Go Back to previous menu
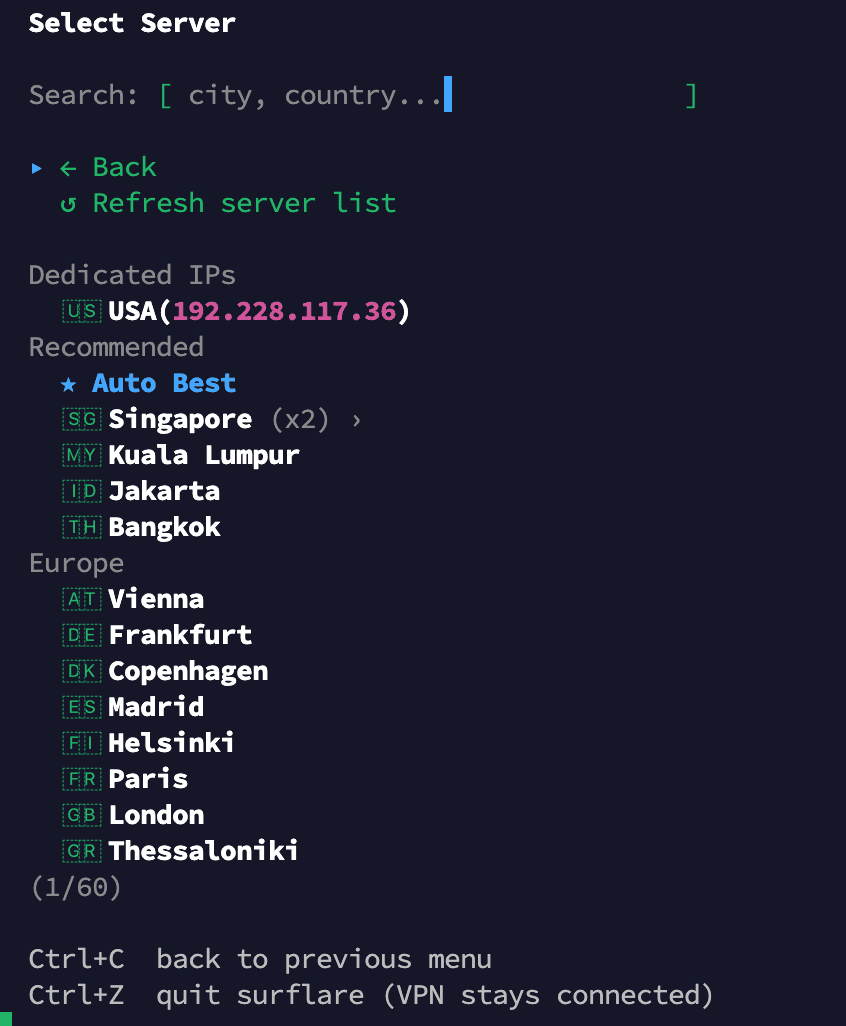This screenshot has width=846, height=1026. 124,168
